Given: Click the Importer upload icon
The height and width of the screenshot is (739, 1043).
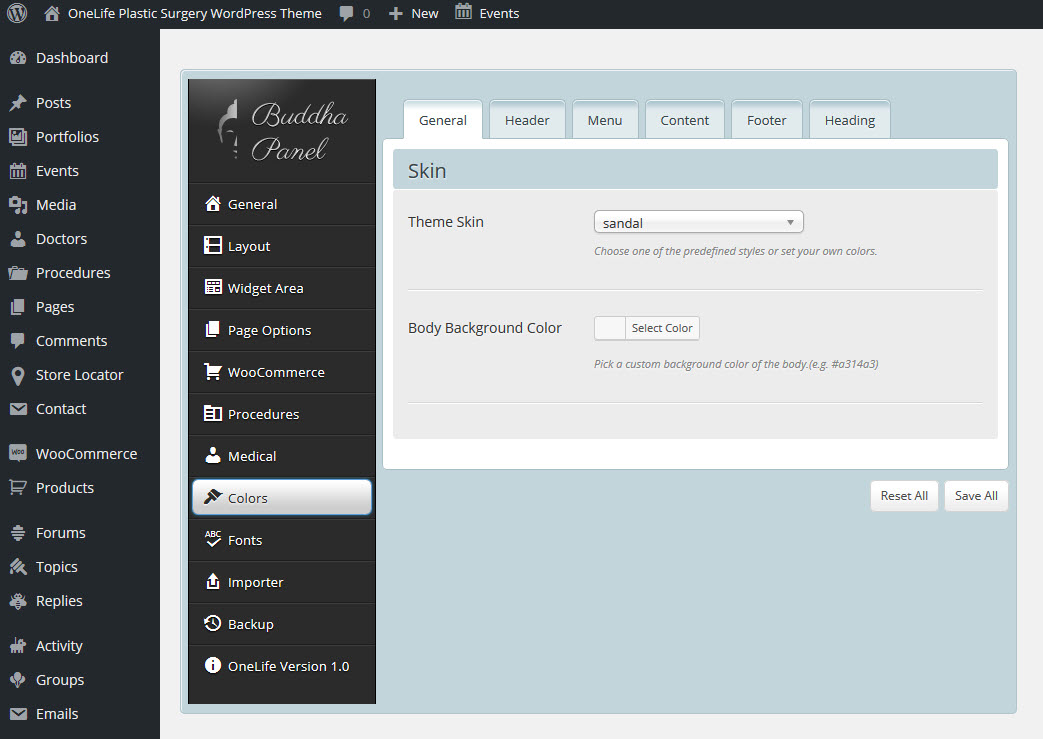Looking at the screenshot, I should (212, 582).
